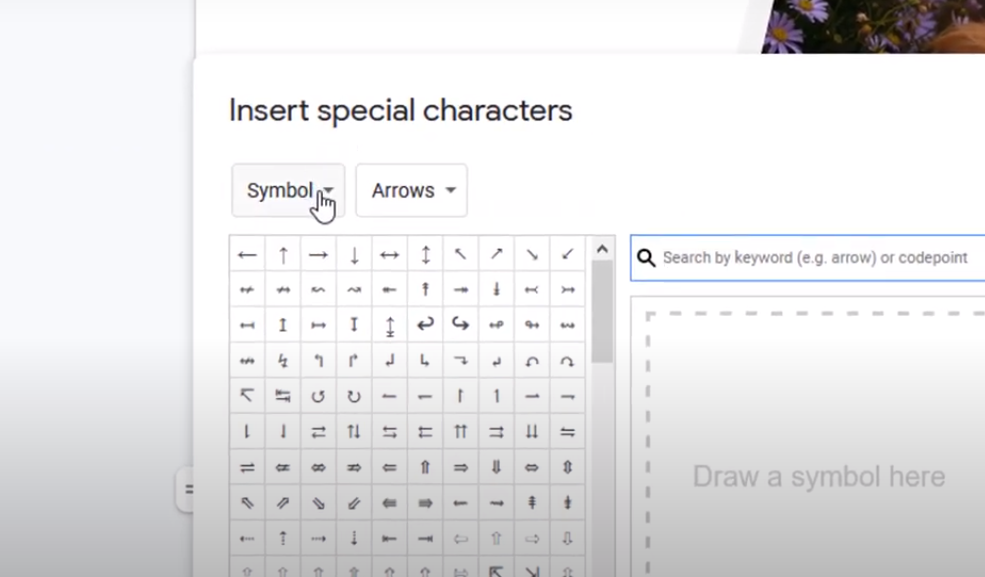Insert the anticlockwise top semicircle arrow ↶
The image size is (985, 577).
pyautogui.click(x=532, y=361)
